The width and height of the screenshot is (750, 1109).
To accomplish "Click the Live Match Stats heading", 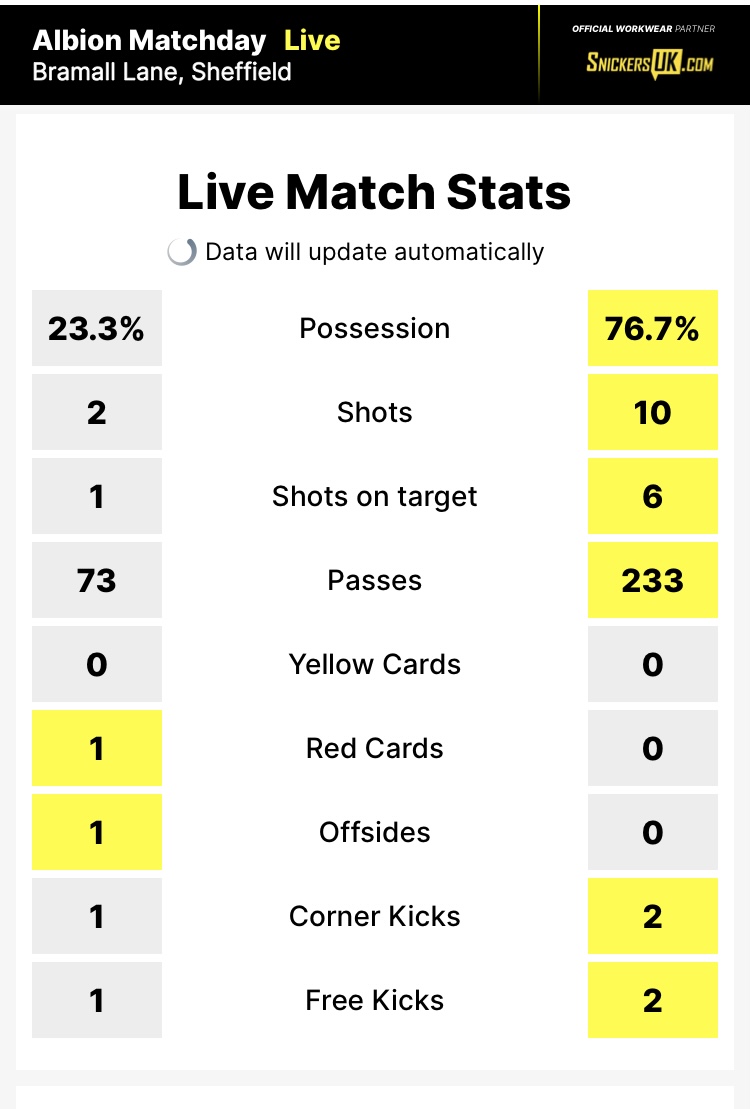I will (x=374, y=192).
